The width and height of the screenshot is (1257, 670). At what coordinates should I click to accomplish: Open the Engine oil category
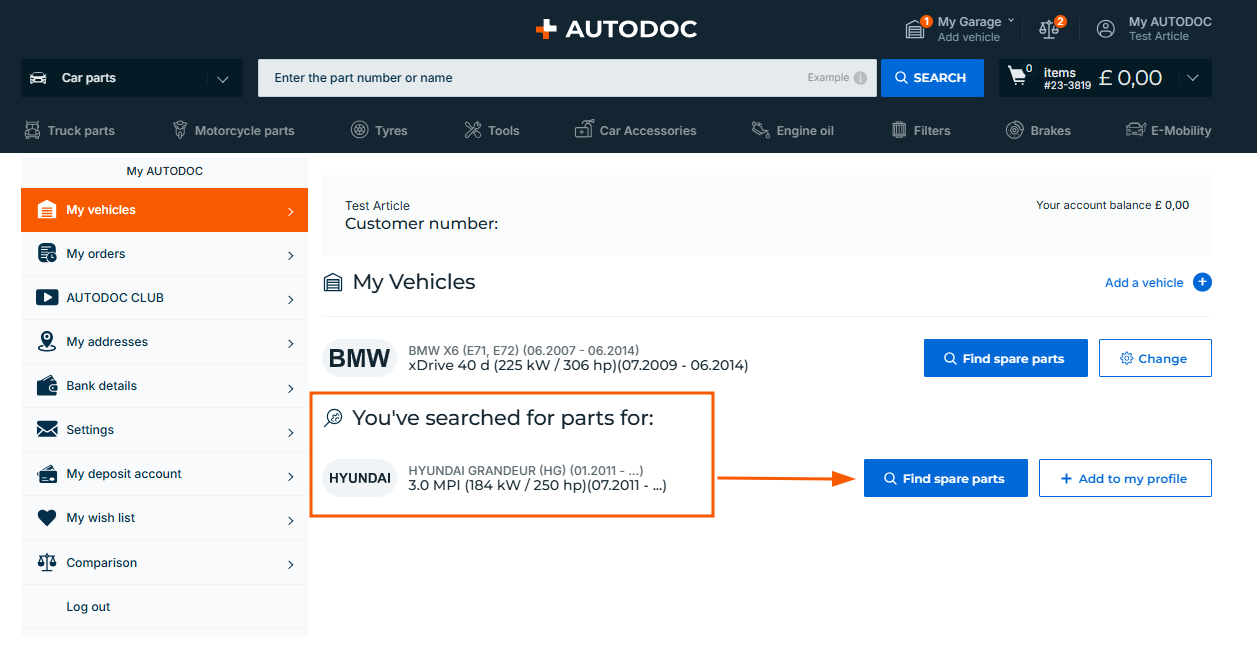pos(792,130)
